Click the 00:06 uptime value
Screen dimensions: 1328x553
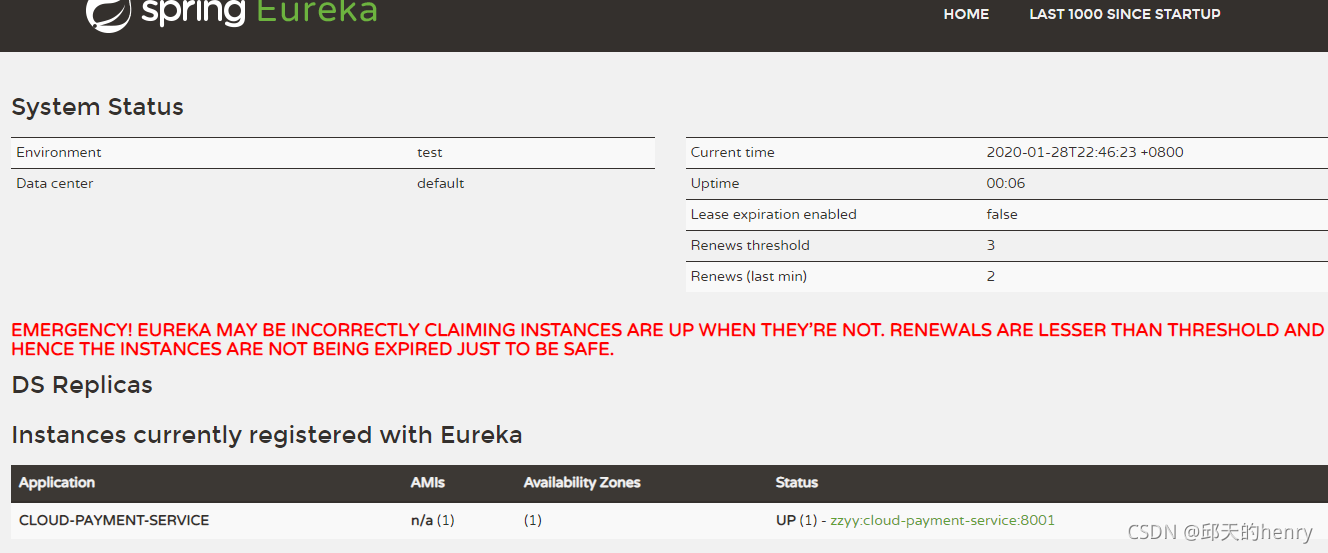click(1006, 183)
